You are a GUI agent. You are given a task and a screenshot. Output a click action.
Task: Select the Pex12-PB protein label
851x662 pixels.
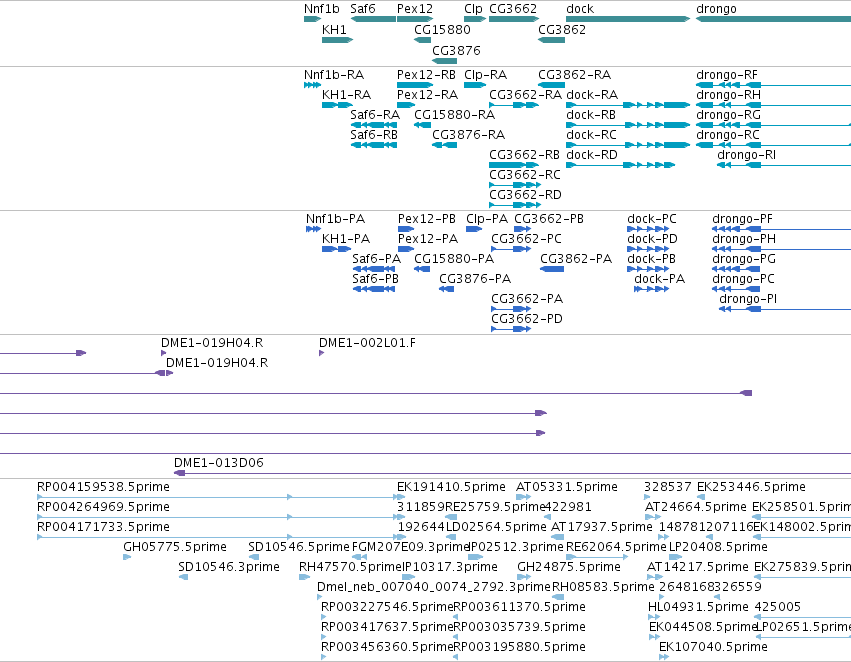427,219
